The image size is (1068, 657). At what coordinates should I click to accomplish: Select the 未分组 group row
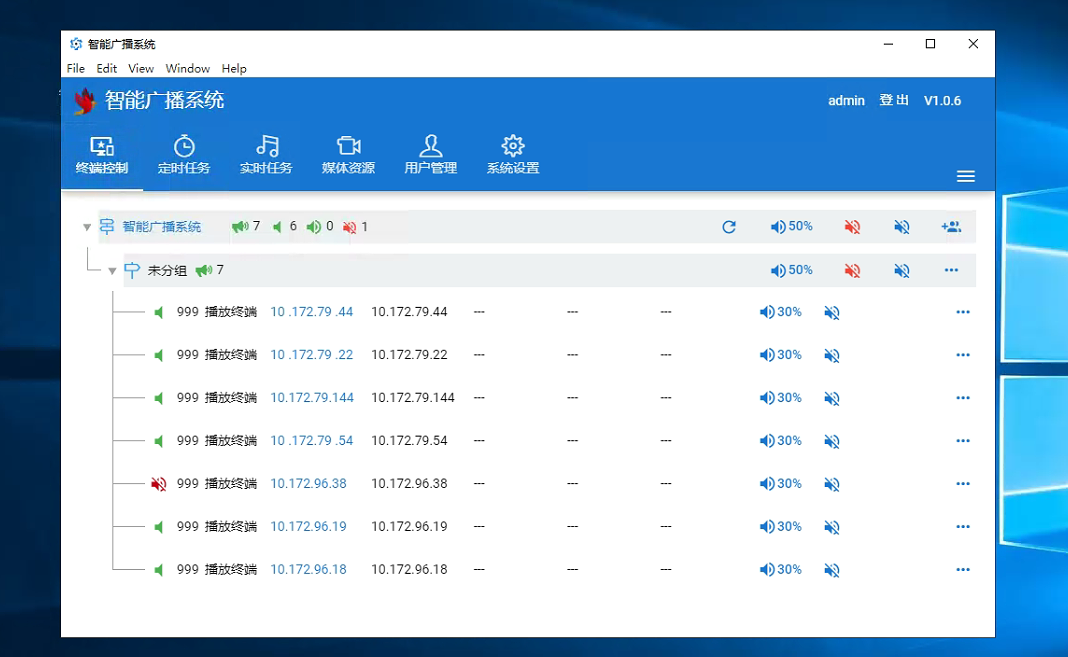click(549, 270)
